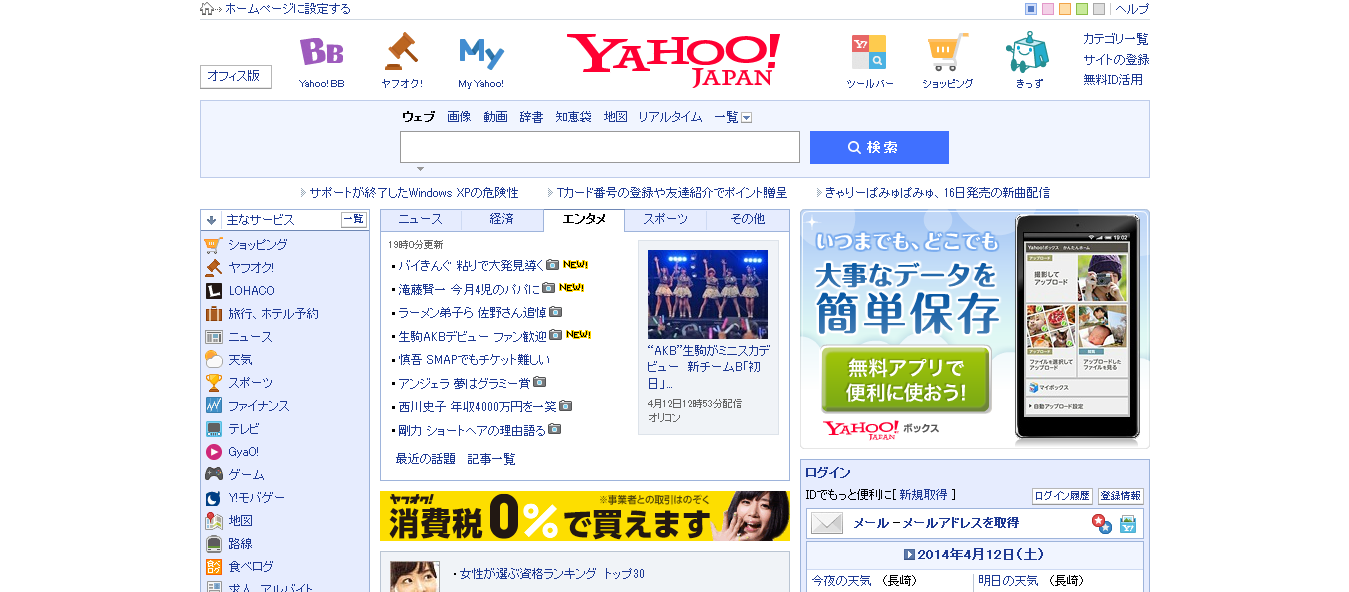Click the オフィス版 button
This screenshot has width=1349, height=592.
(236, 77)
